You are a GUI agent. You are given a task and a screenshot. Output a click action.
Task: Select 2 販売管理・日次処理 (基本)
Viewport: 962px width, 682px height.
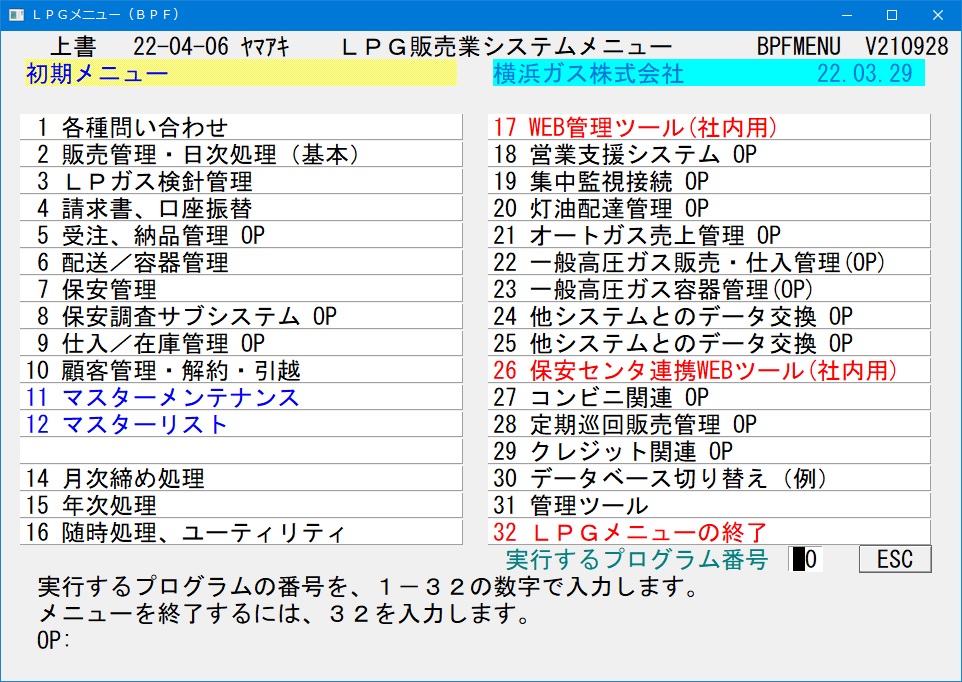pyautogui.click(x=240, y=154)
